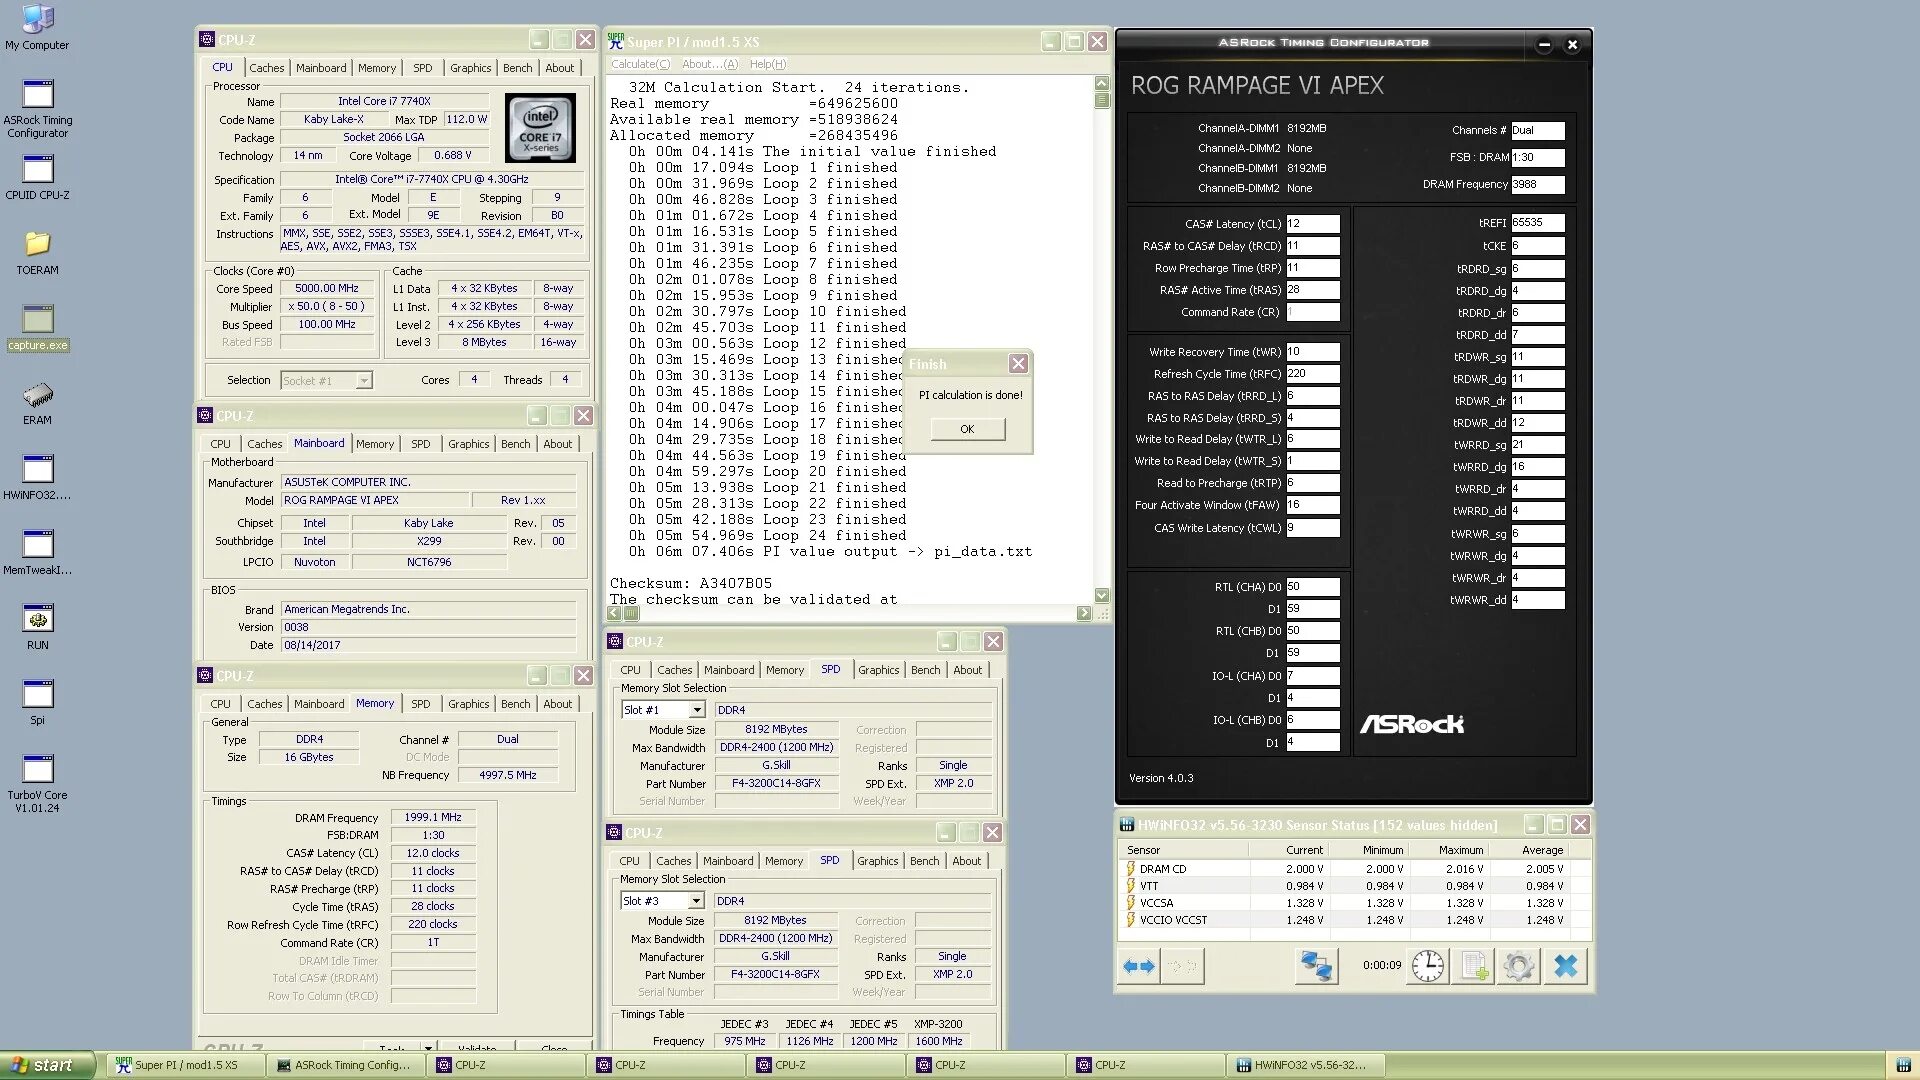Screen dimensions: 1920x1080
Task: Click Intel Core i7 logo in CPU-Z
Action: (540, 128)
